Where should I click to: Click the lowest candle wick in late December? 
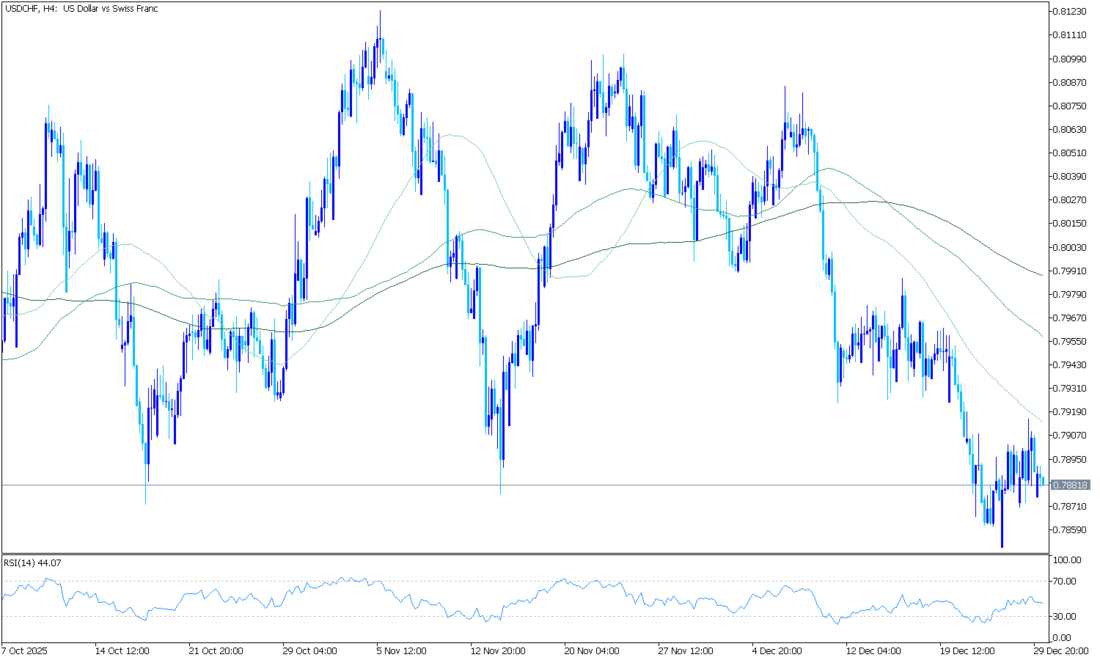click(x=1002, y=546)
